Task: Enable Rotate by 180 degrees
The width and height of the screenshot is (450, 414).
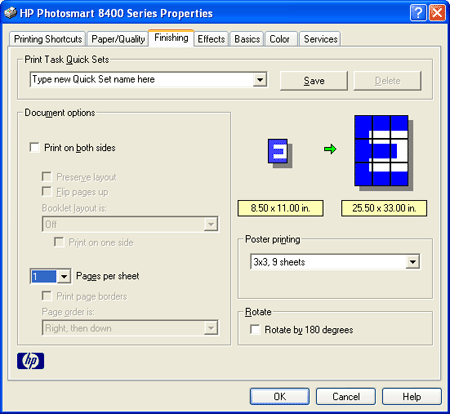Action: (255, 329)
